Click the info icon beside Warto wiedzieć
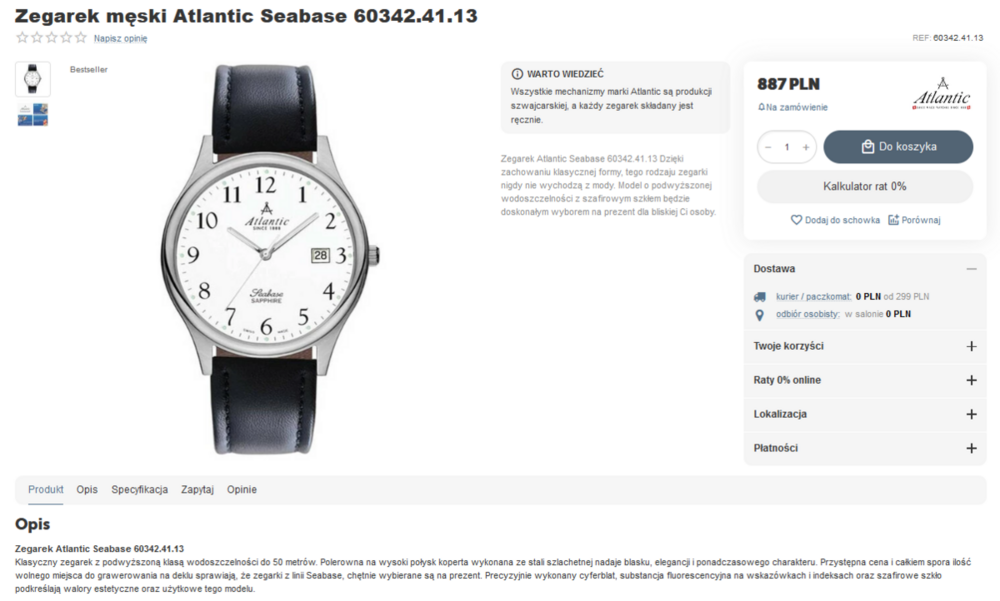Image resolution: width=1000 pixels, height=601 pixels. (517, 74)
